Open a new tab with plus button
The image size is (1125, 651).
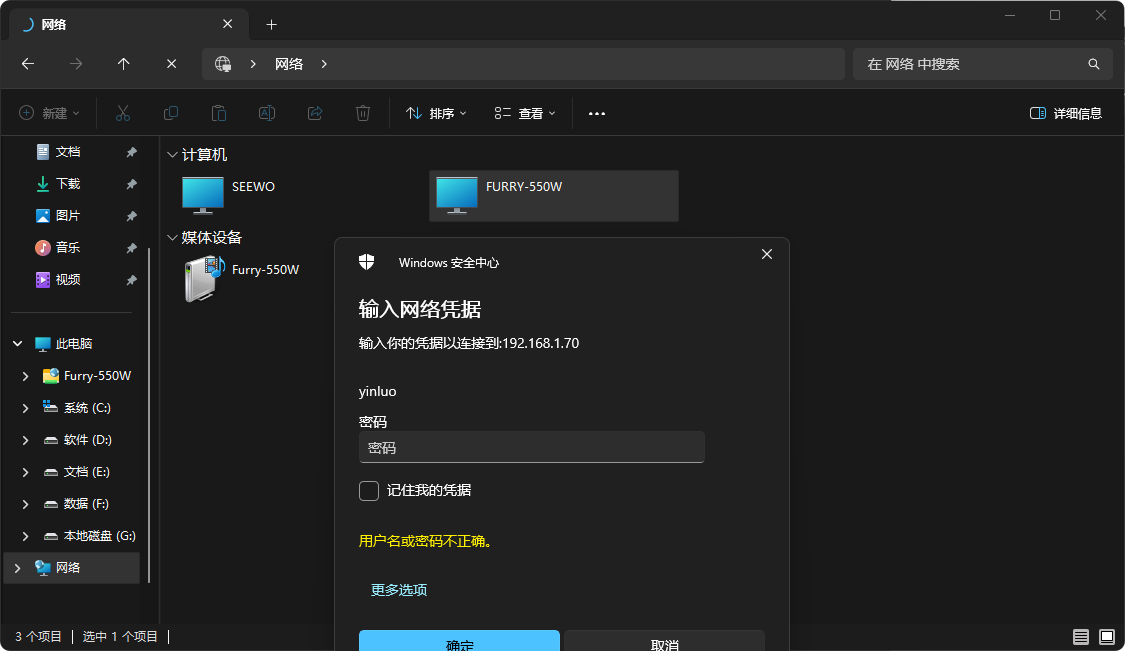pos(271,24)
